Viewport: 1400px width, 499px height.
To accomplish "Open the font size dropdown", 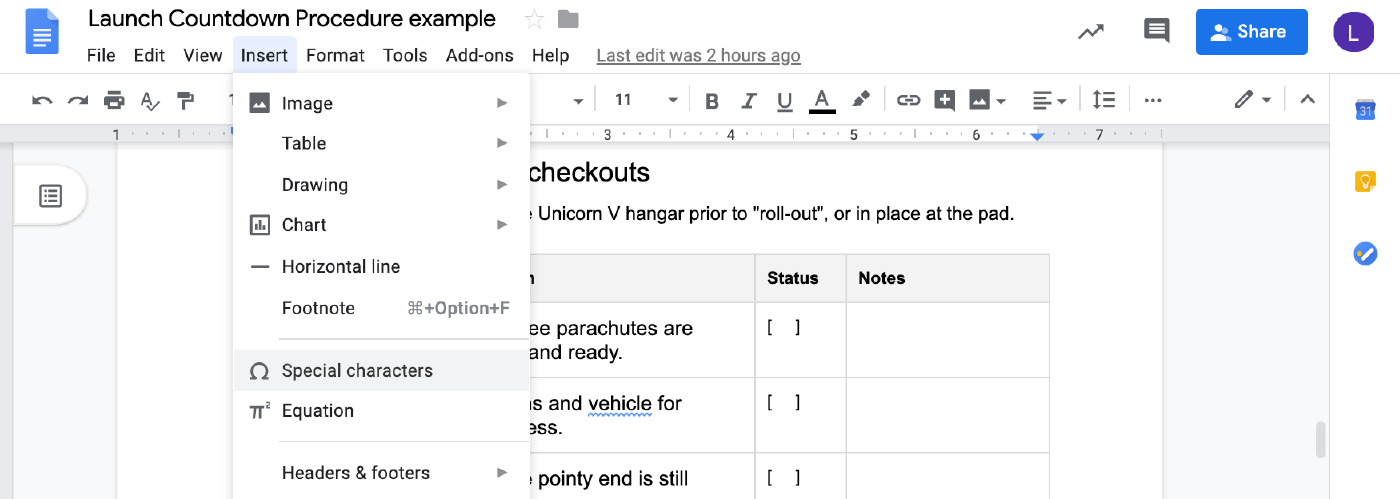I will pos(646,100).
